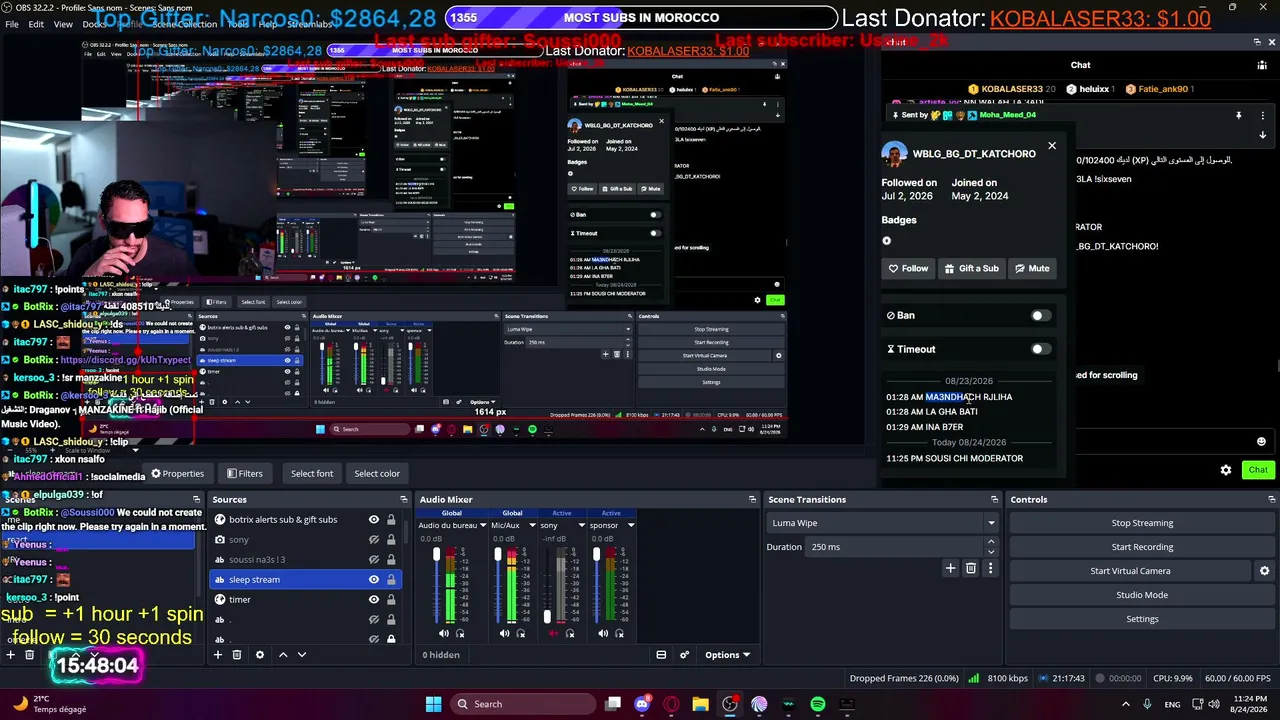Image resolution: width=1280 pixels, height=720 pixels.
Task: Move selected source down
Action: (302, 655)
